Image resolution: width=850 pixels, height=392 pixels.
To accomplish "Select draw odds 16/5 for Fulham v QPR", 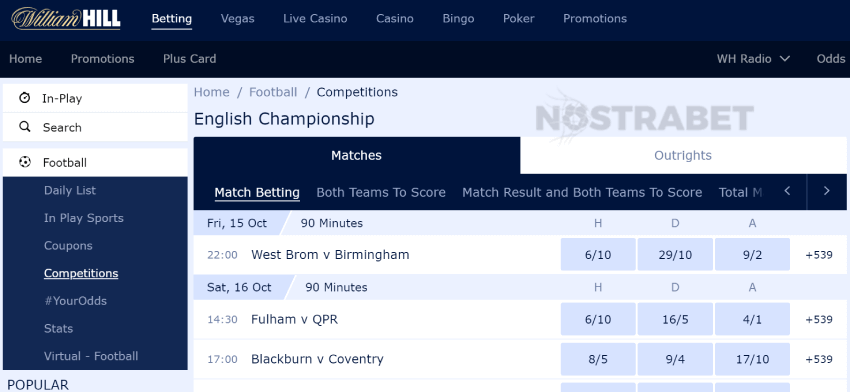I will 675,319.
